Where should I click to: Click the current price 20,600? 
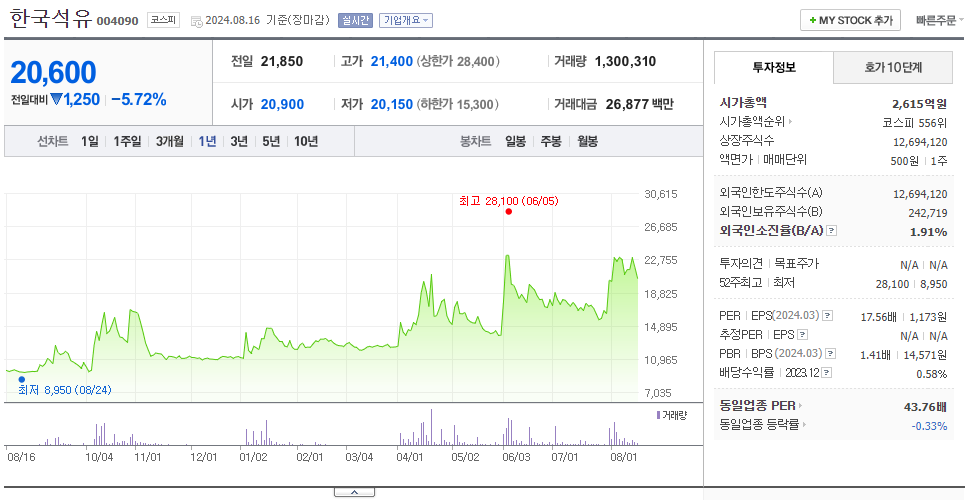pos(53,73)
